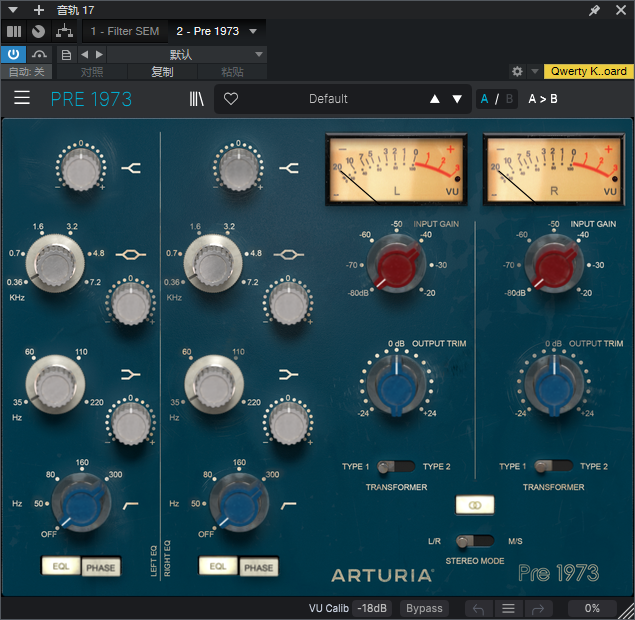Click the left VU meter
Image resolution: width=635 pixels, height=620 pixels.
[x=396, y=170]
